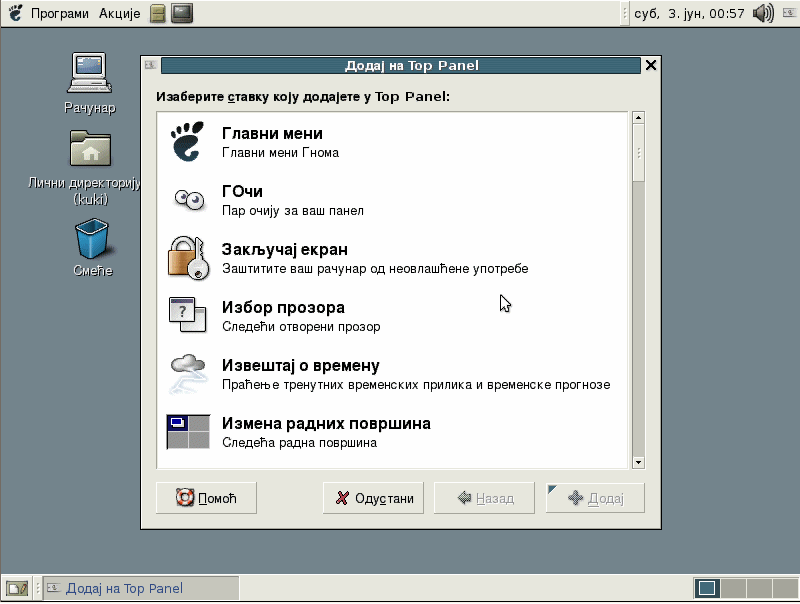800x604 pixels.
Task: Click scrollbar down arrow in applet list
Action: click(638, 463)
